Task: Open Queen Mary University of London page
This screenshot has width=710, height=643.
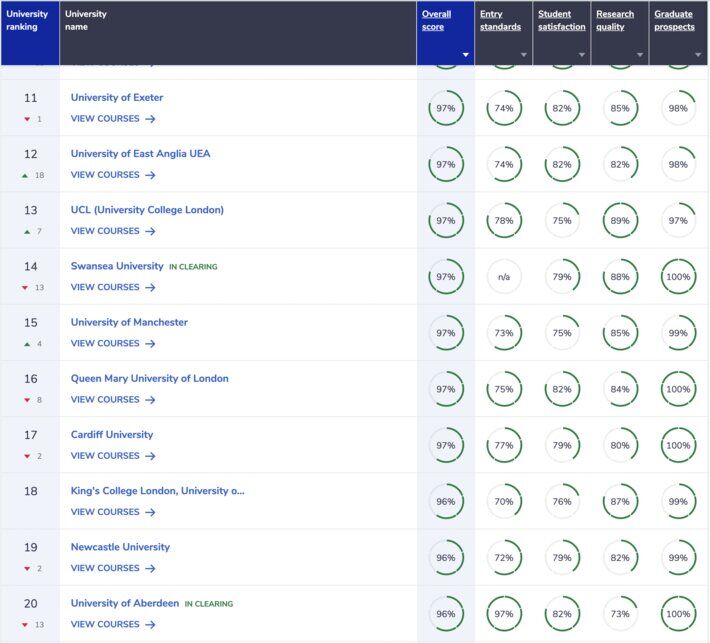Action: [149, 379]
